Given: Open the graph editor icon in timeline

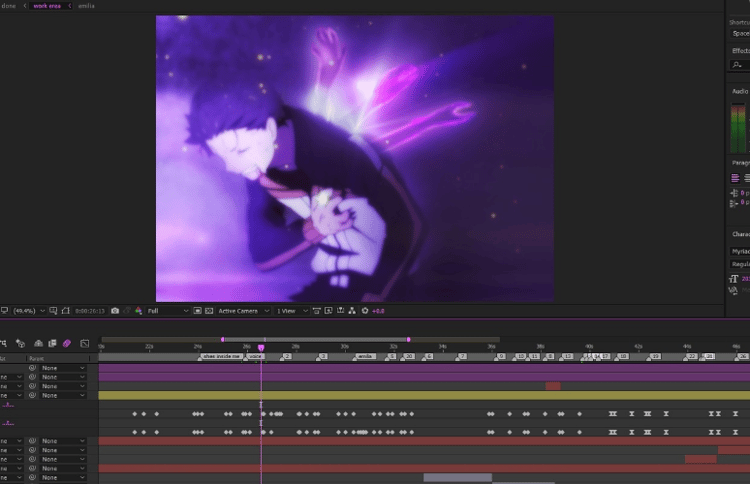Looking at the screenshot, I should (x=85, y=343).
